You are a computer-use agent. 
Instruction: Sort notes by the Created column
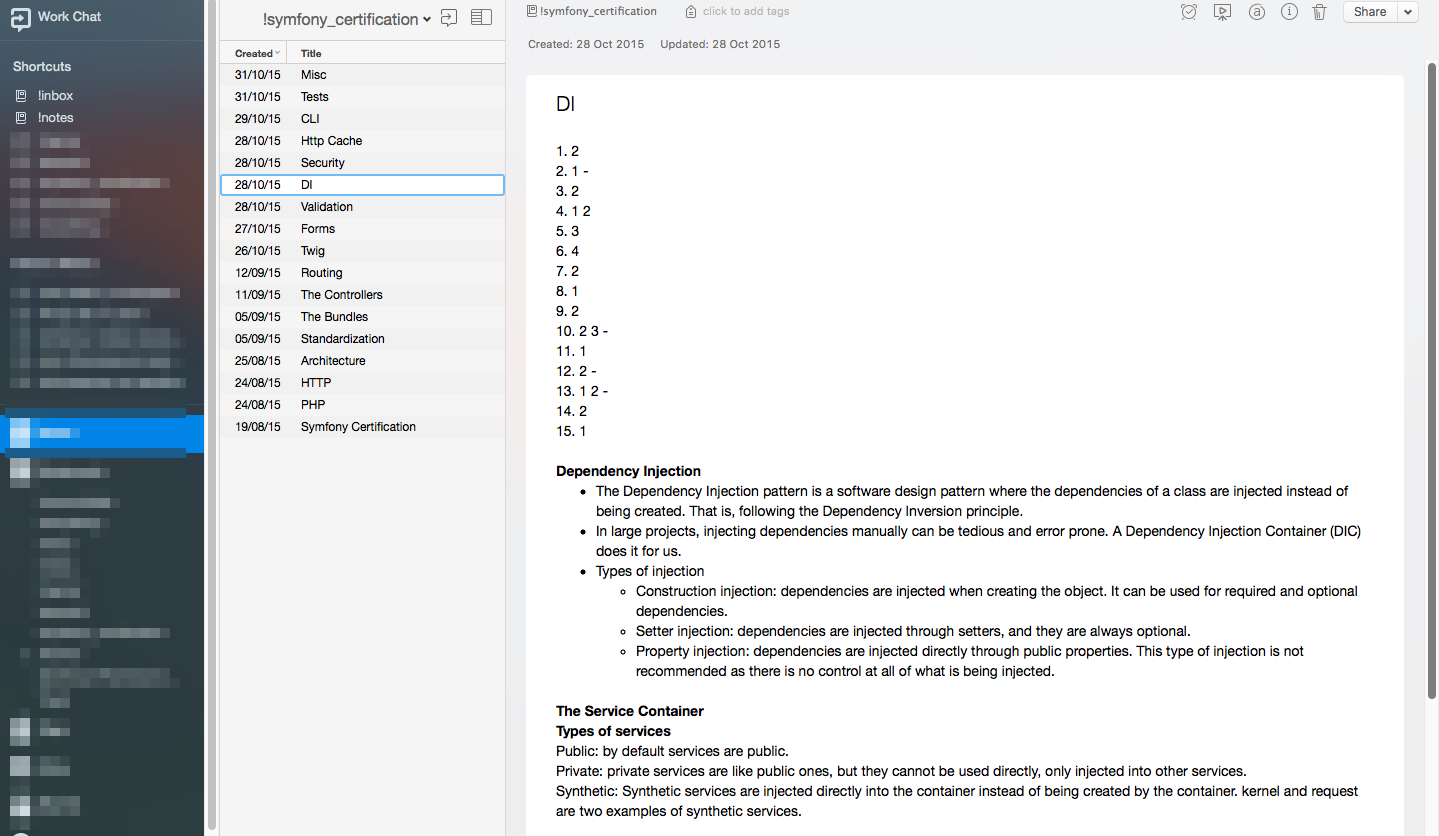click(254, 53)
